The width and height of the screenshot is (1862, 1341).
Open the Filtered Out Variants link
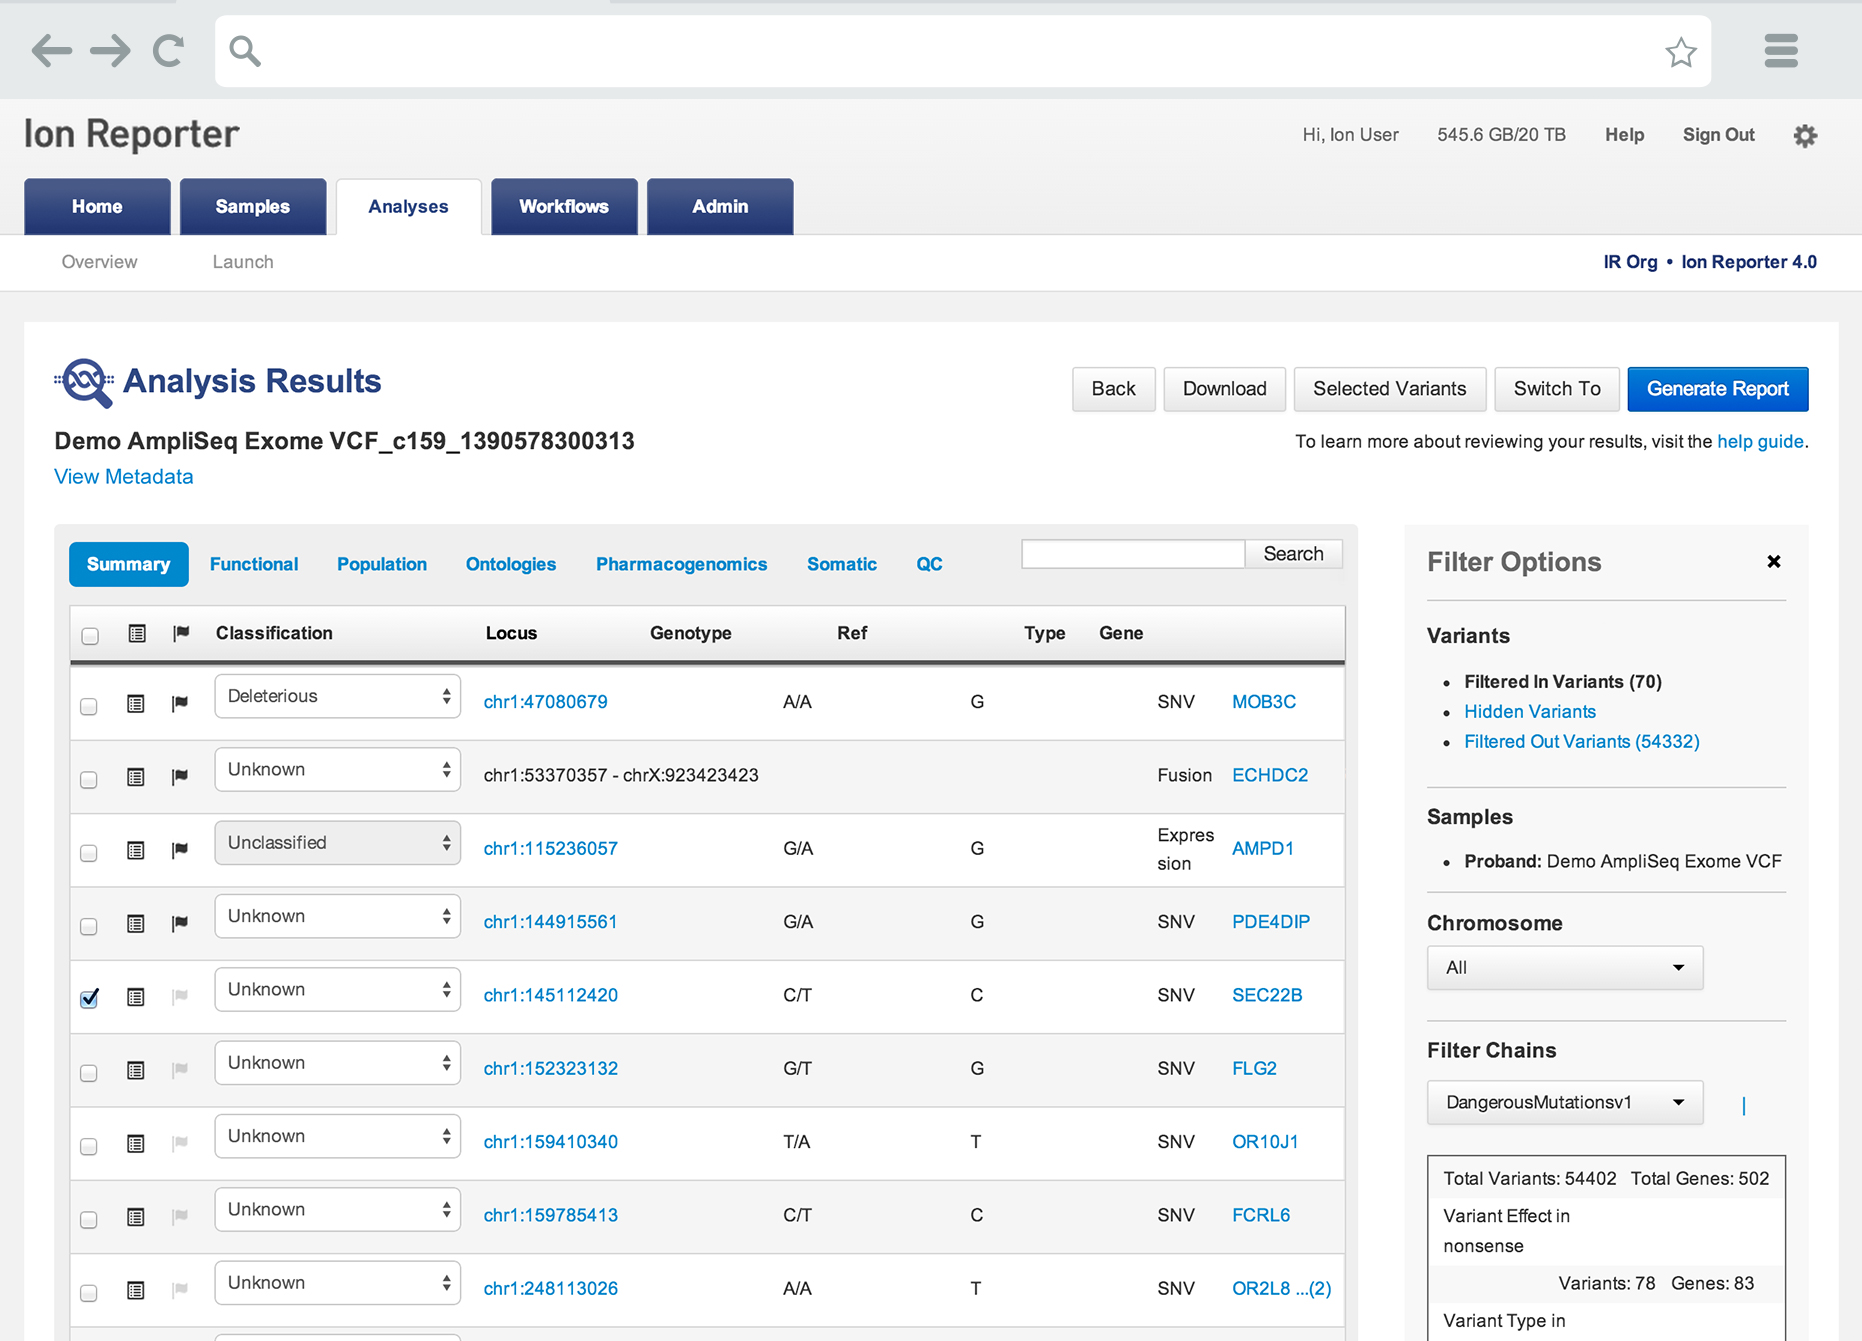pyautogui.click(x=1582, y=741)
